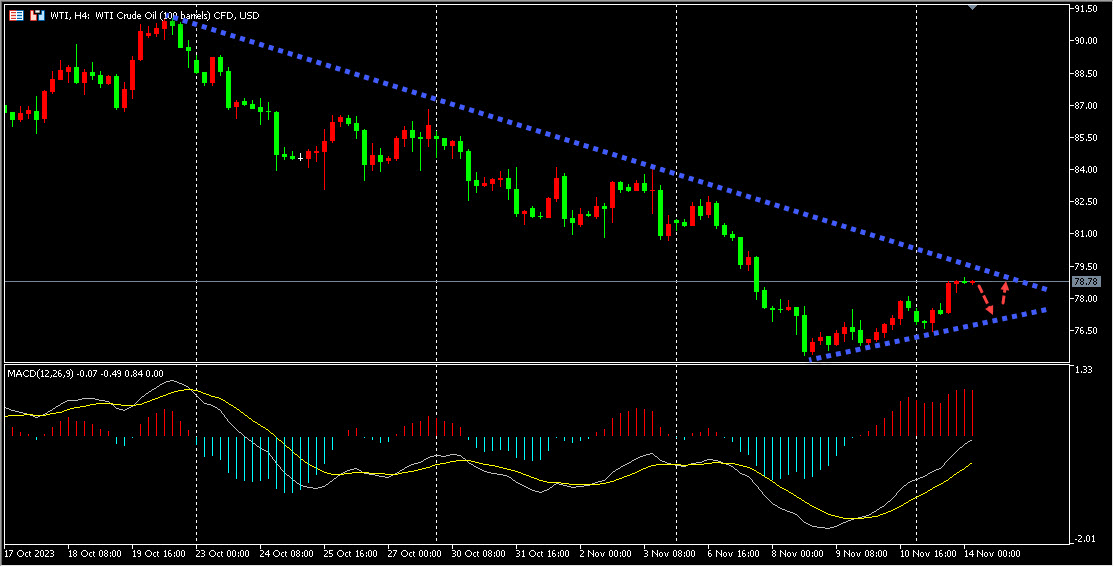Click the 23 Oct 00:00 time axis label

pos(224,554)
